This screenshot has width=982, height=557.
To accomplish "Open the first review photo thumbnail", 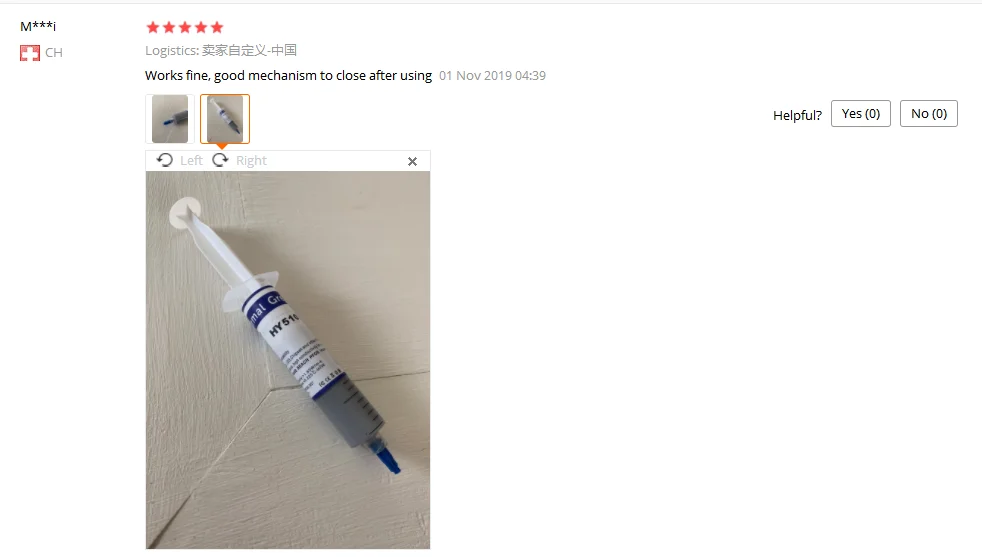I will (x=170, y=119).
